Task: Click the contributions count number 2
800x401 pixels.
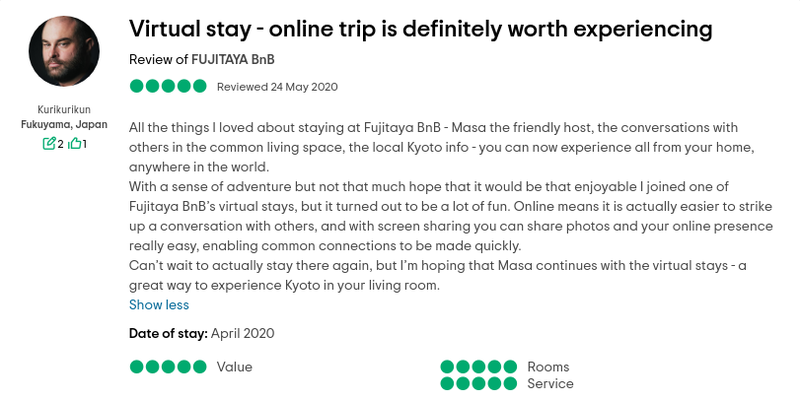Action: click(60, 144)
